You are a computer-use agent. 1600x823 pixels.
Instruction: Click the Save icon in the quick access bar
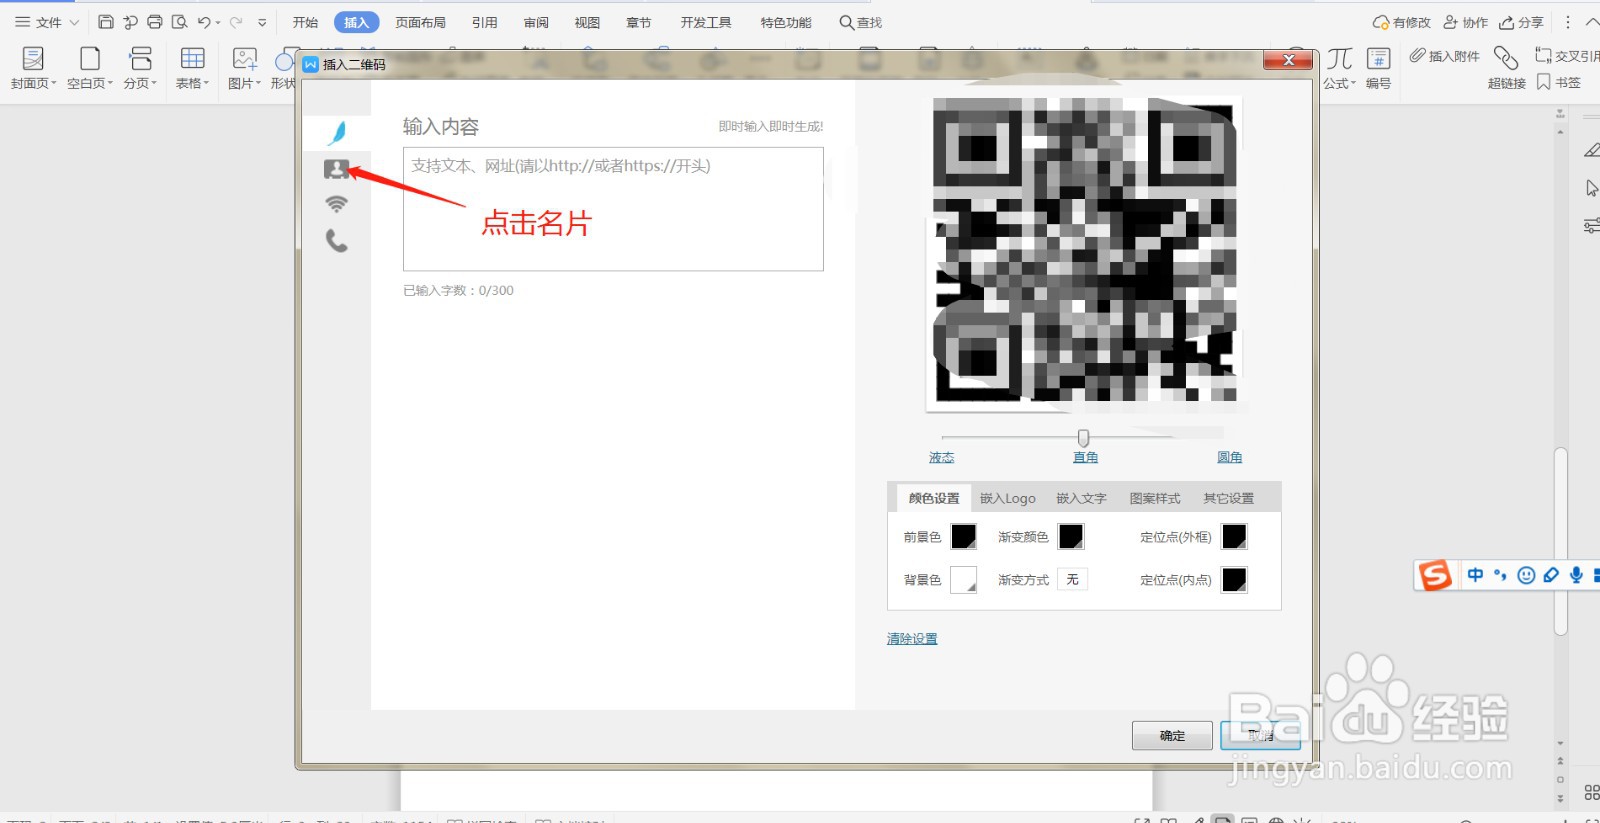pos(106,22)
